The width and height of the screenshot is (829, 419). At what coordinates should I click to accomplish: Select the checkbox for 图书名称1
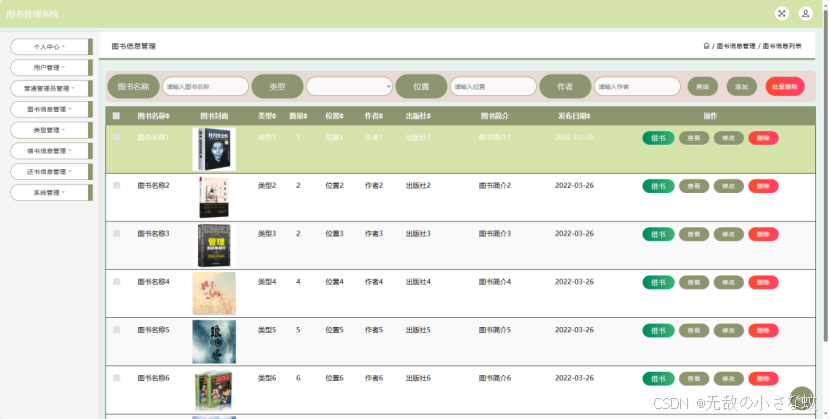point(116,137)
